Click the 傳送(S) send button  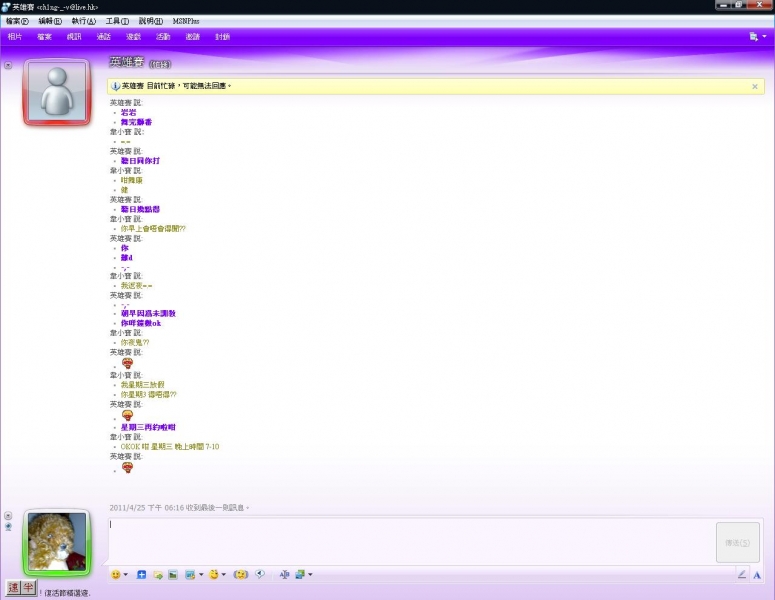(737, 543)
